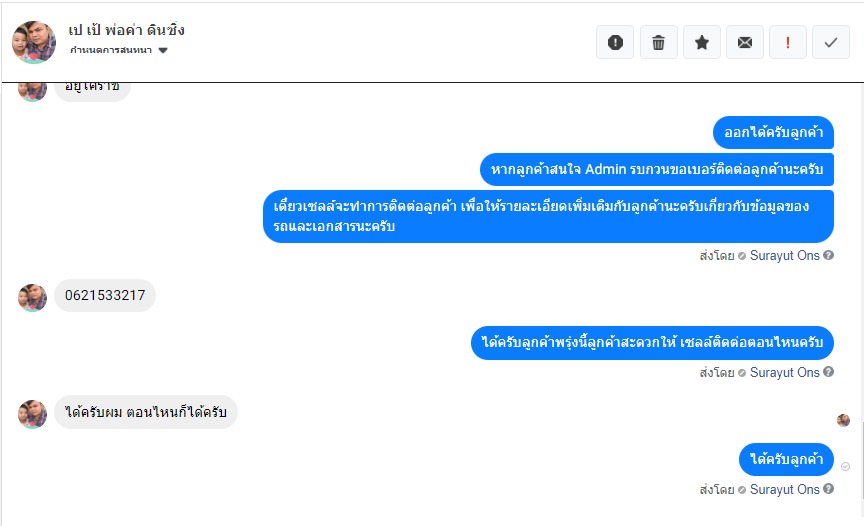Click the customer's profile picture in the header
Screen dimensions: 864x526
[34, 42]
